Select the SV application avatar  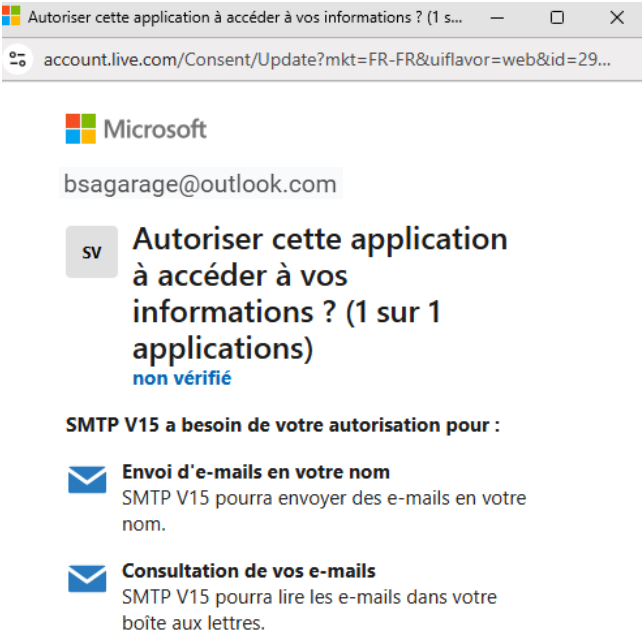pyautogui.click(x=91, y=252)
